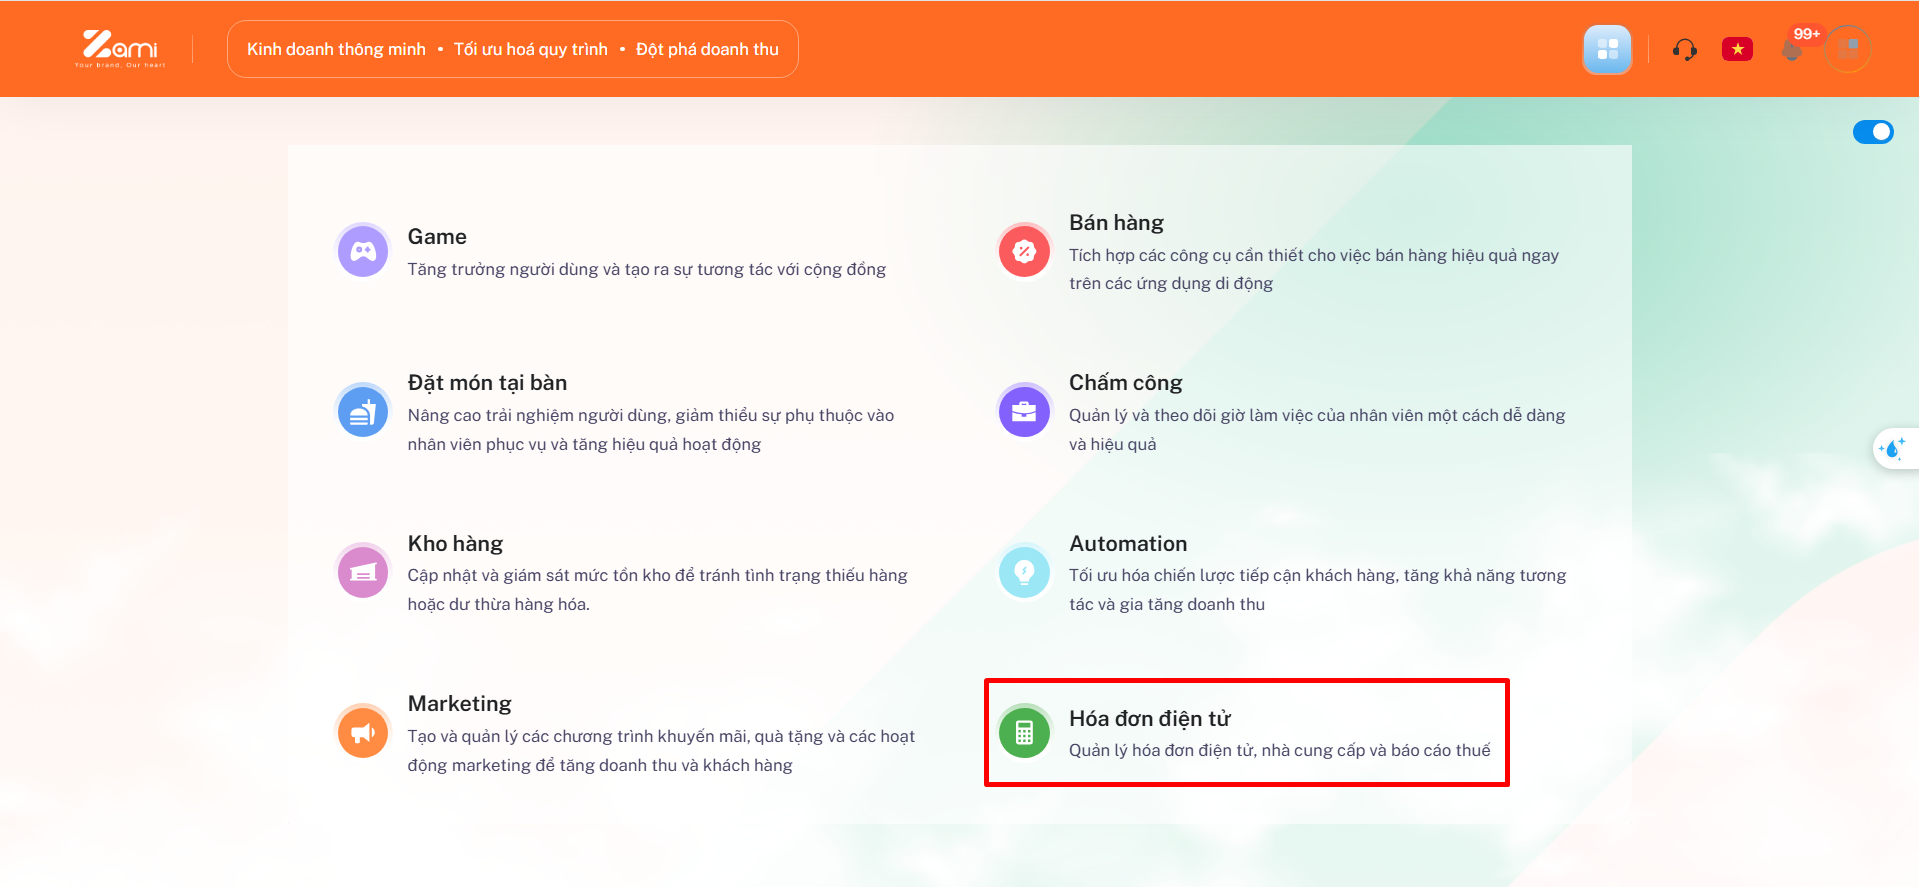Open the user profile avatar menu
1919x887 pixels.
click(x=1848, y=49)
